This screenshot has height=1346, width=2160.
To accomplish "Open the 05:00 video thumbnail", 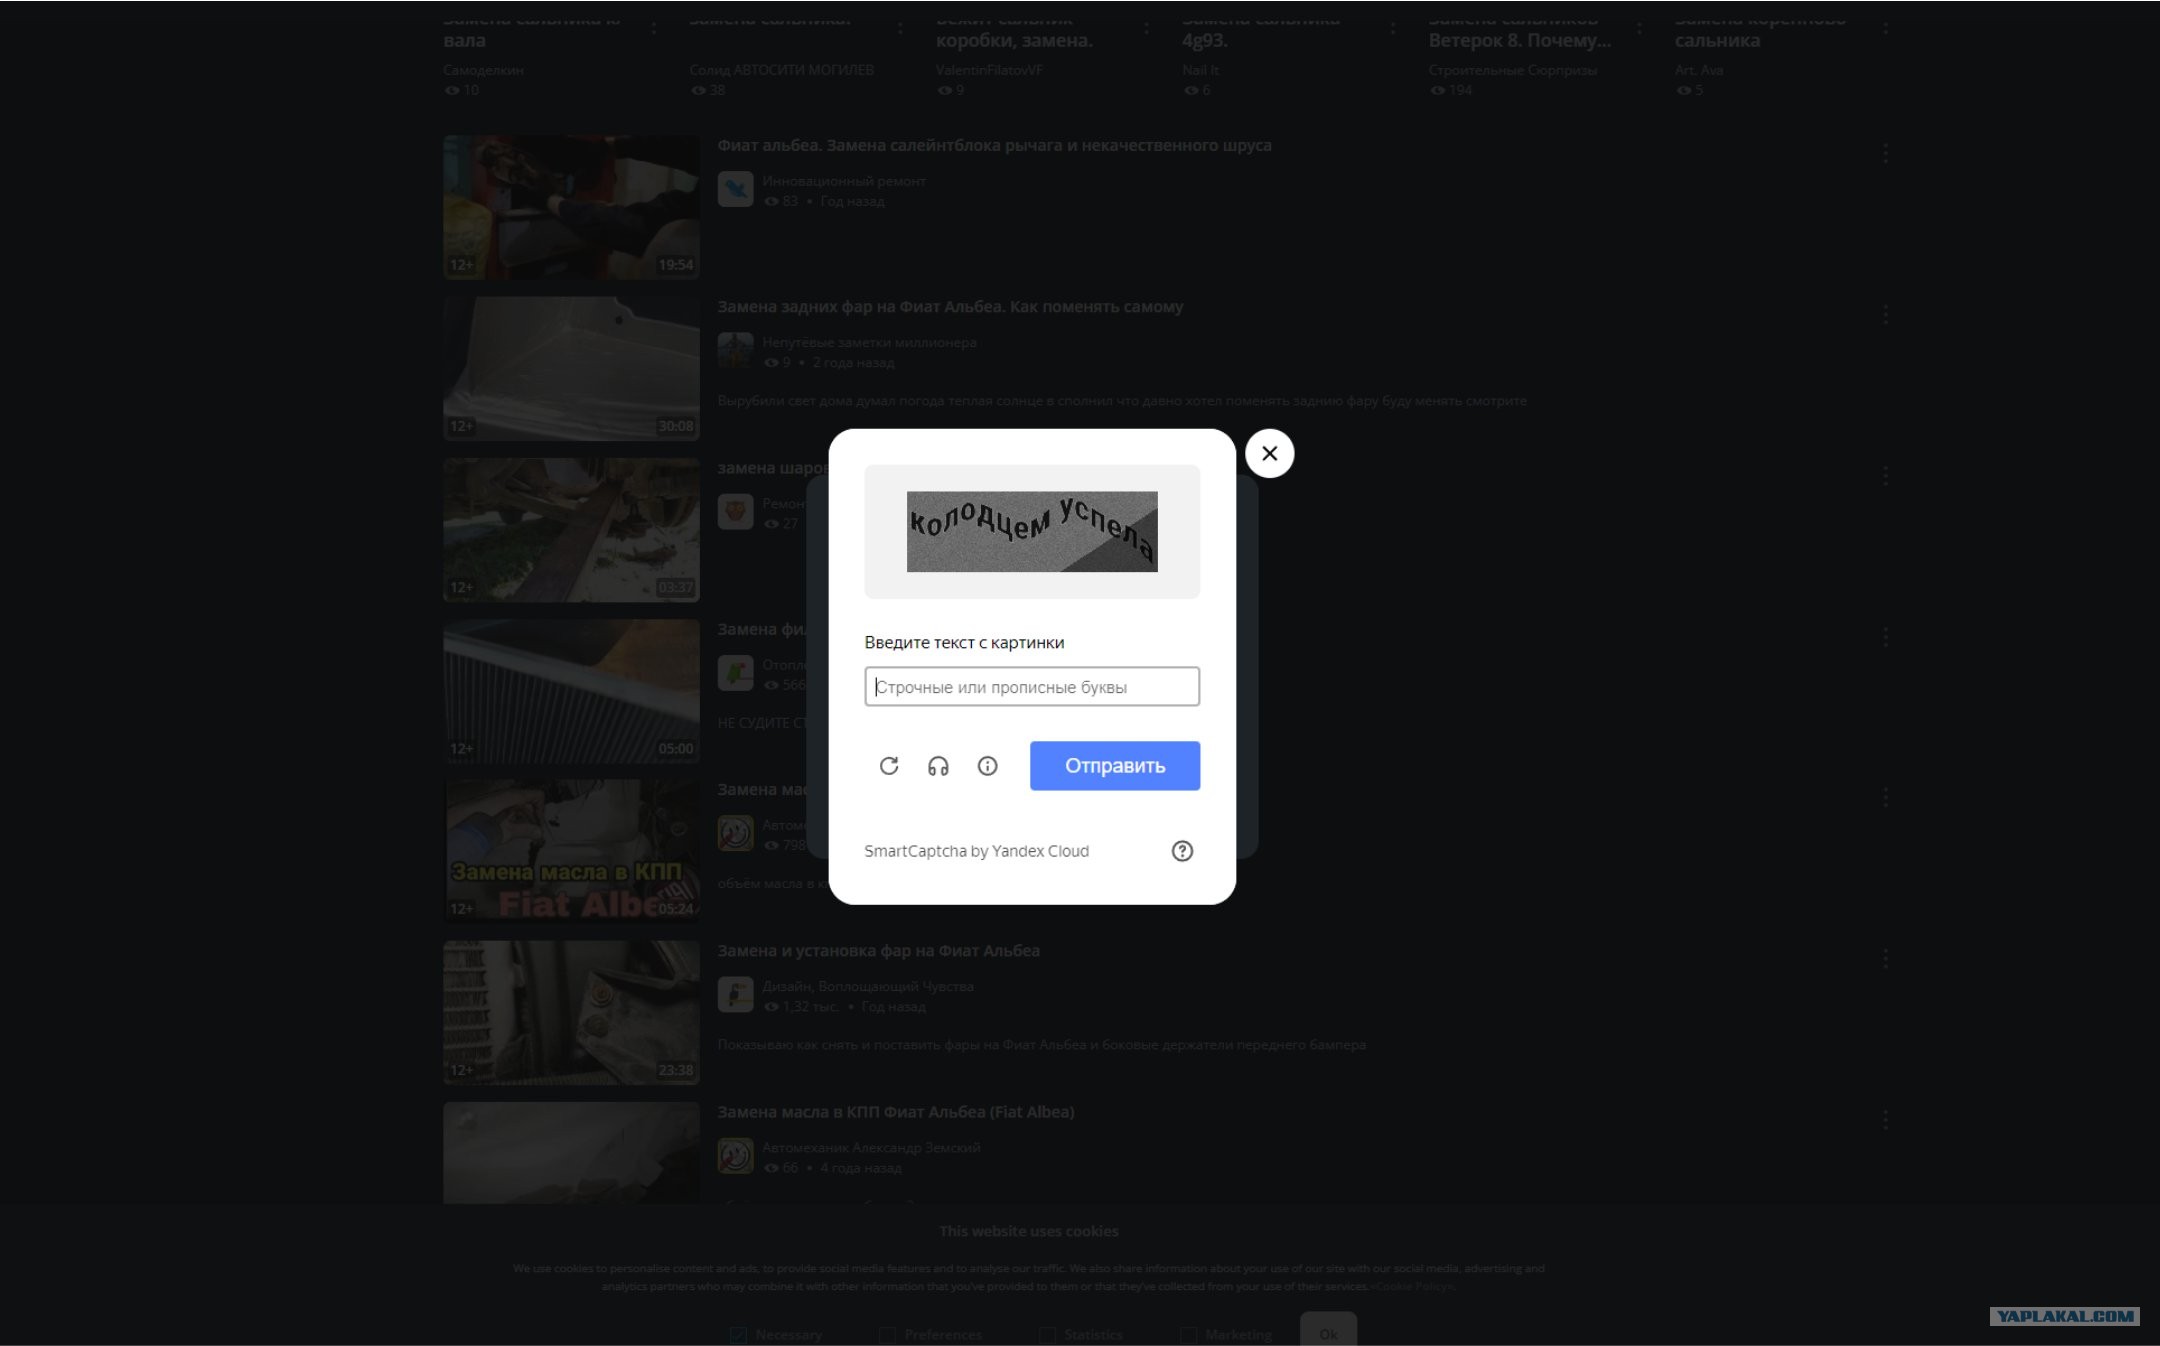I will click(571, 691).
